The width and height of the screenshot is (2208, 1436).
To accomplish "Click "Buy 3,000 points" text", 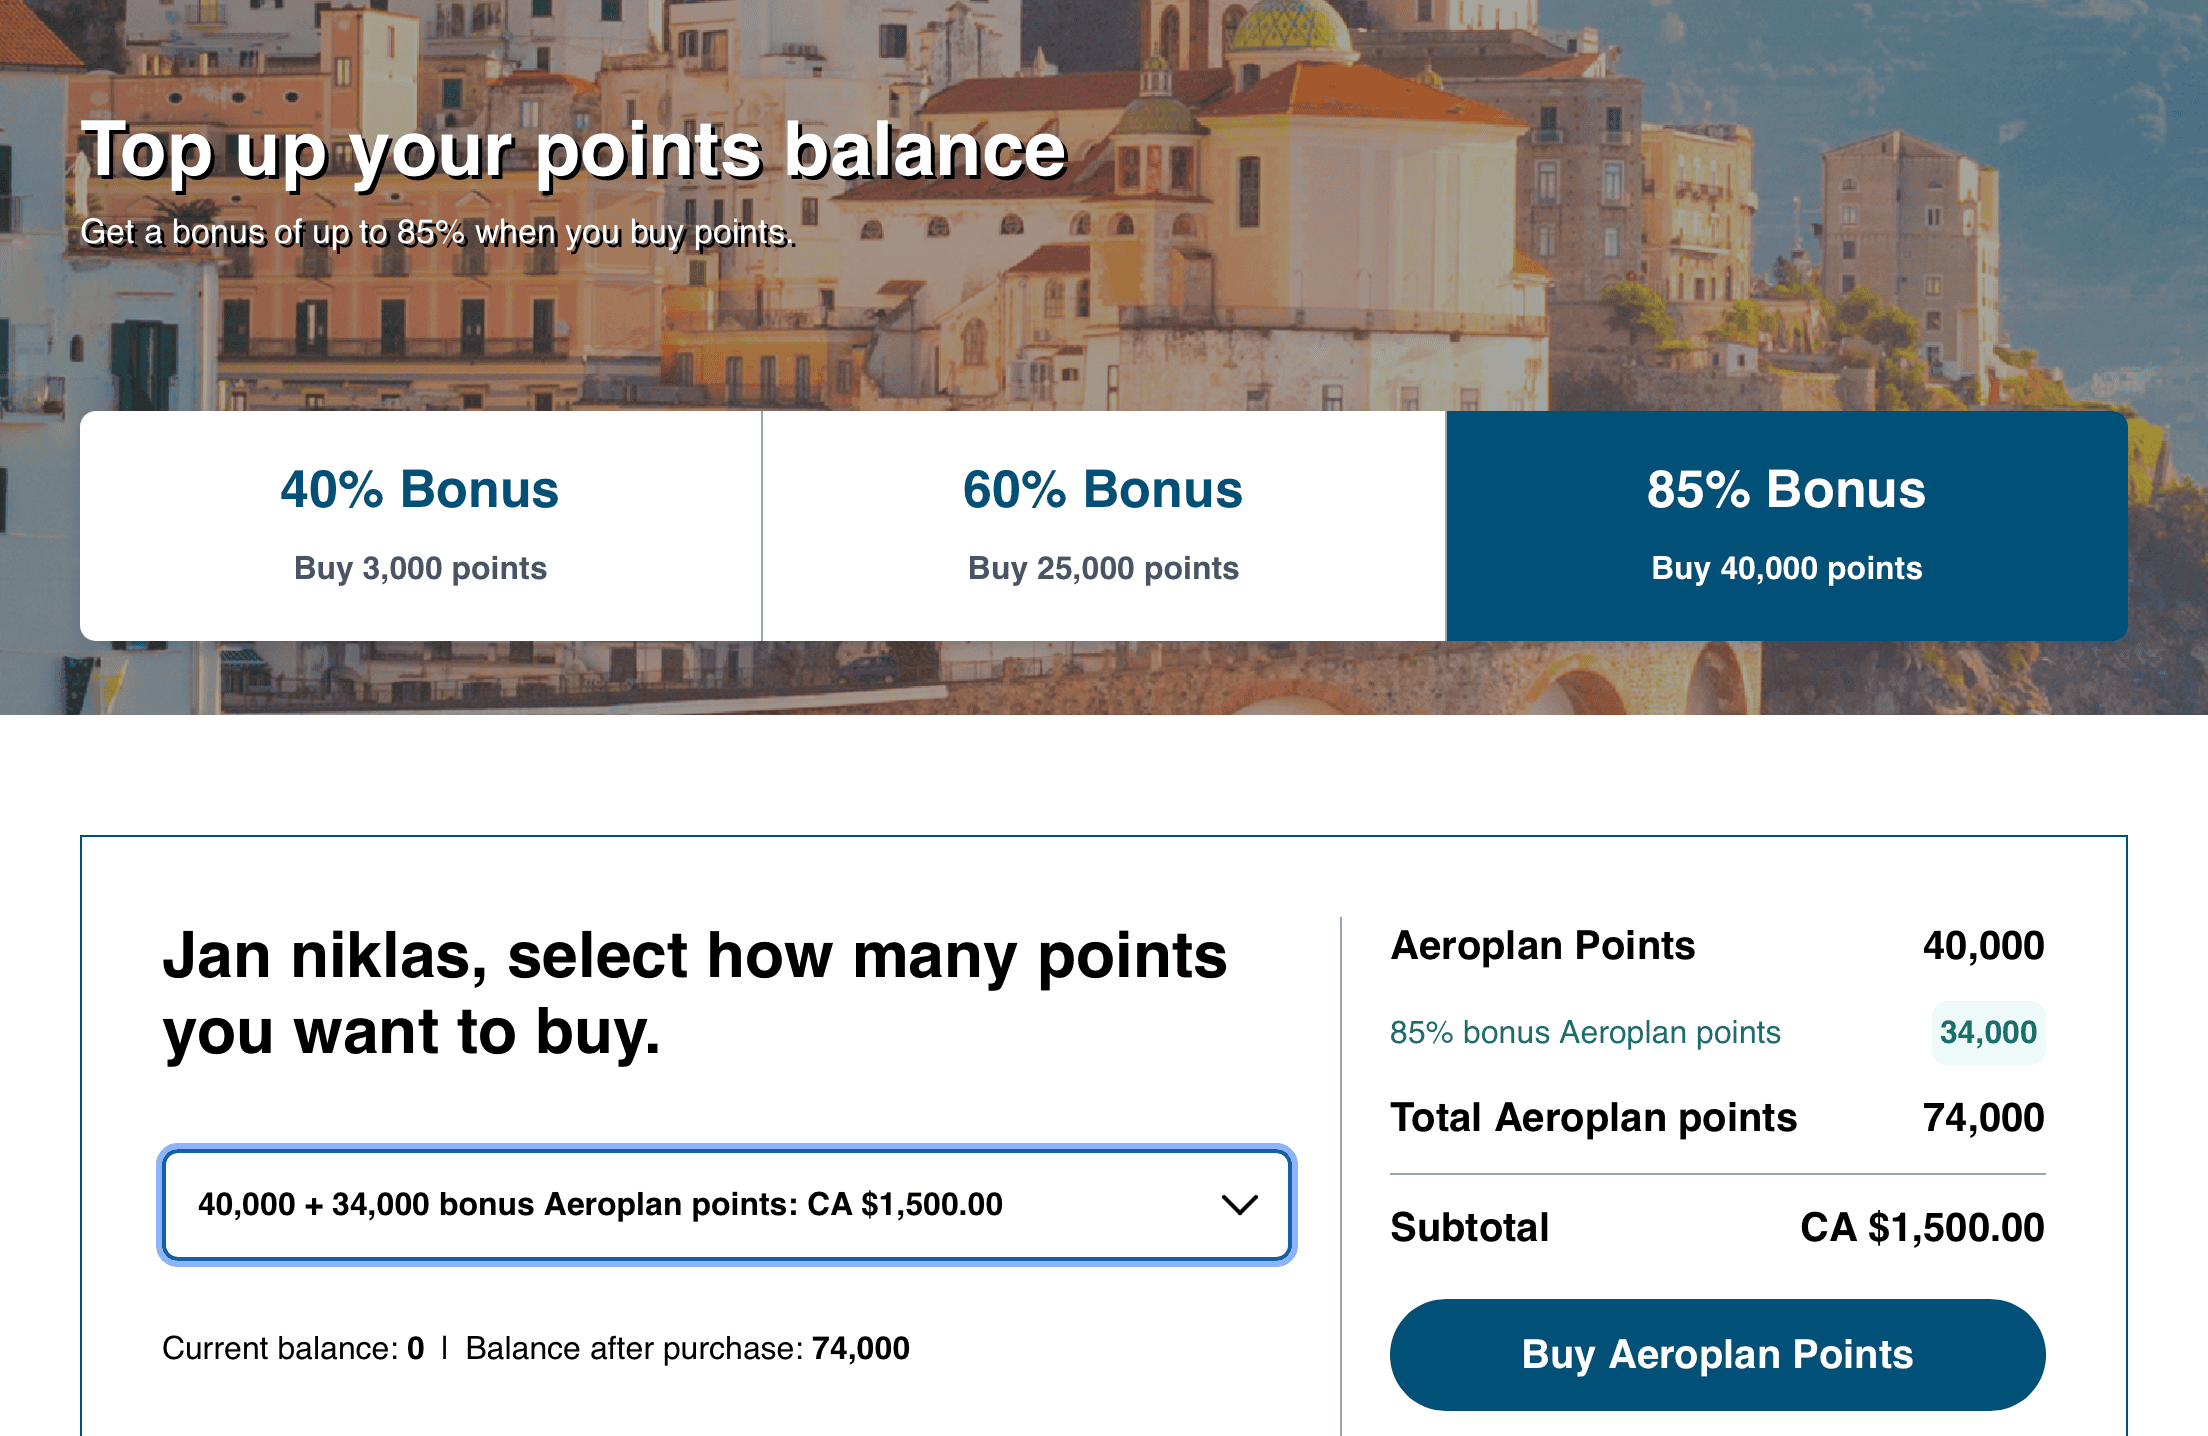I will click(x=420, y=568).
